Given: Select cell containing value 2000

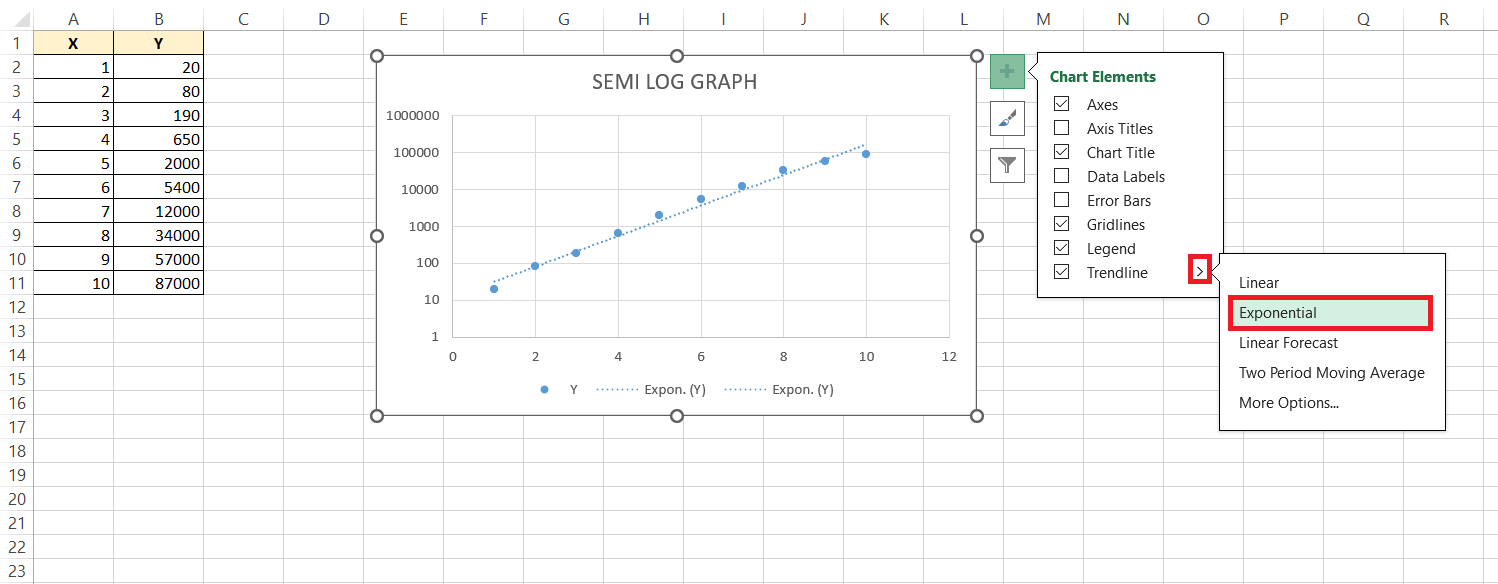Looking at the screenshot, I should pyautogui.click(x=158, y=163).
